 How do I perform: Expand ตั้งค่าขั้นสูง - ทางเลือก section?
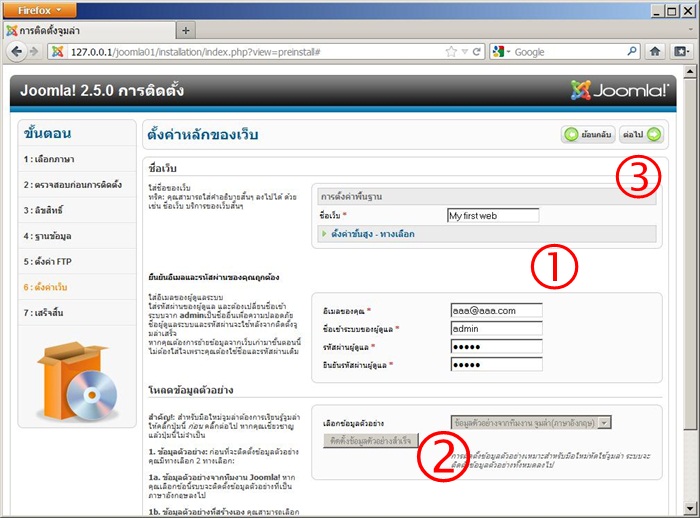[x=372, y=234]
